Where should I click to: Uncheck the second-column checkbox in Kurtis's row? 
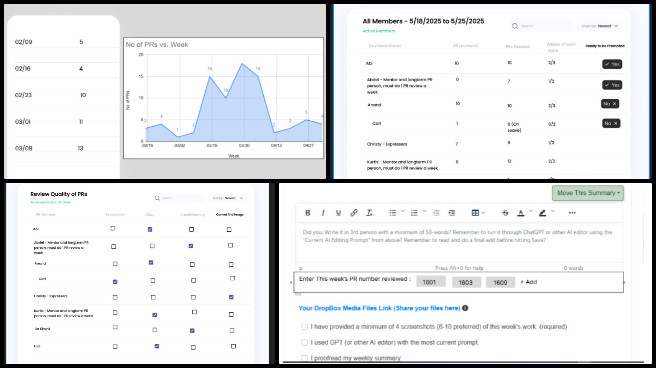[154, 314]
